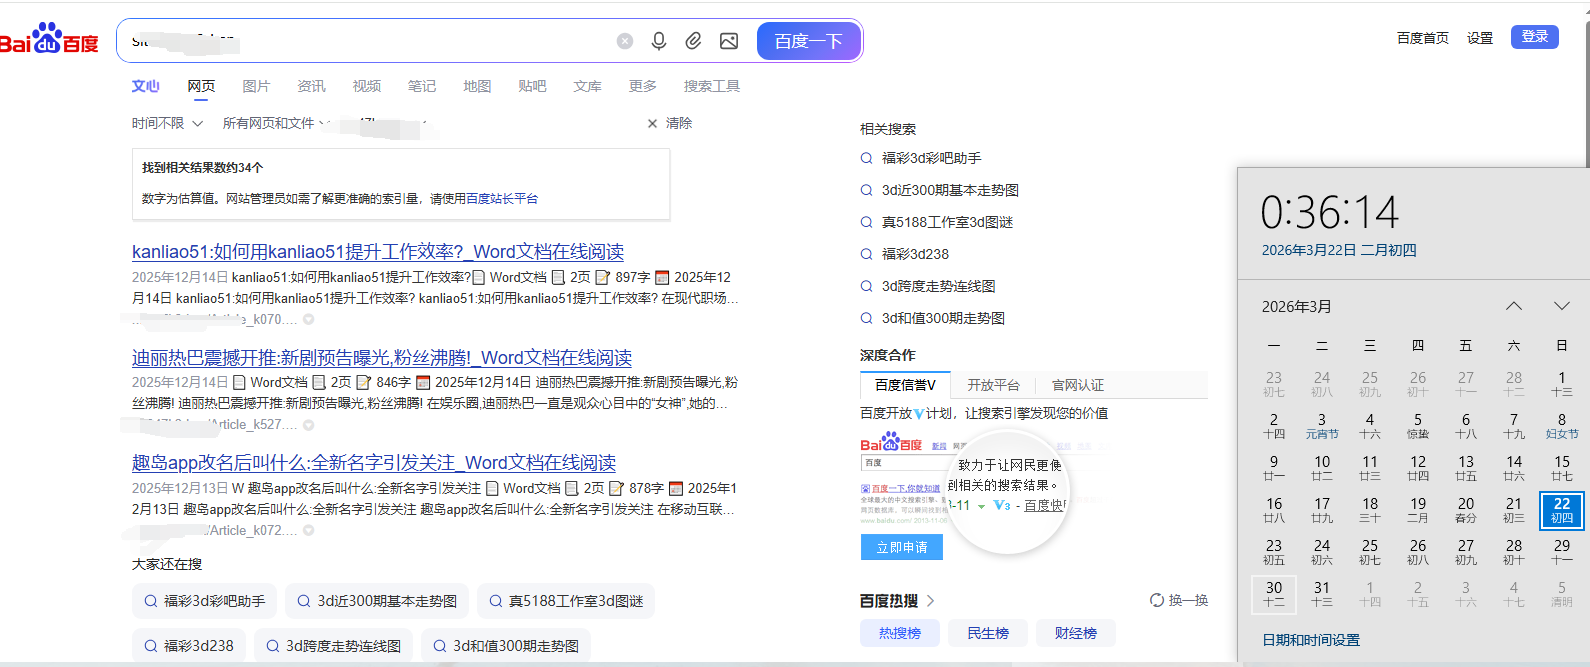The width and height of the screenshot is (1590, 667).
Task: Click 真5188工作室3d图谜 in sidebar list
Action: coord(947,222)
